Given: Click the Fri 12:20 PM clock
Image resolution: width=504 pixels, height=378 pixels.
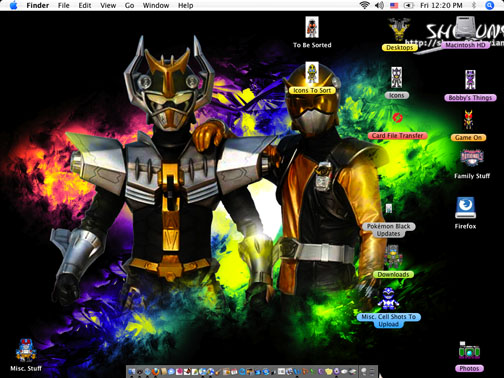Looking at the screenshot, I should (x=441, y=5).
